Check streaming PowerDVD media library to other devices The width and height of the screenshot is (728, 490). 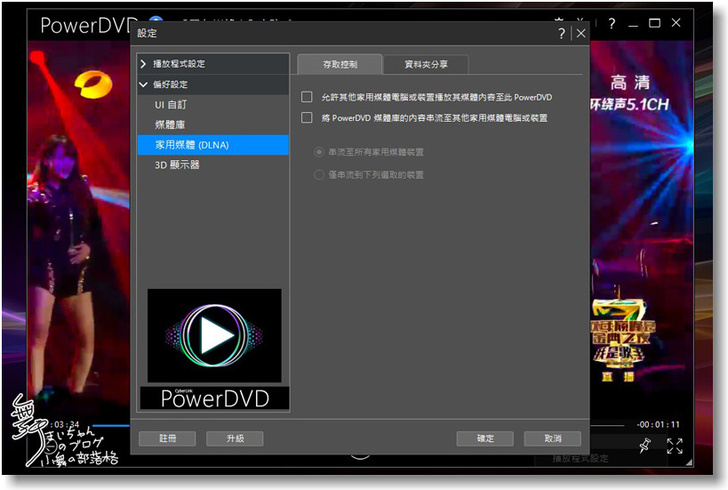(307, 118)
